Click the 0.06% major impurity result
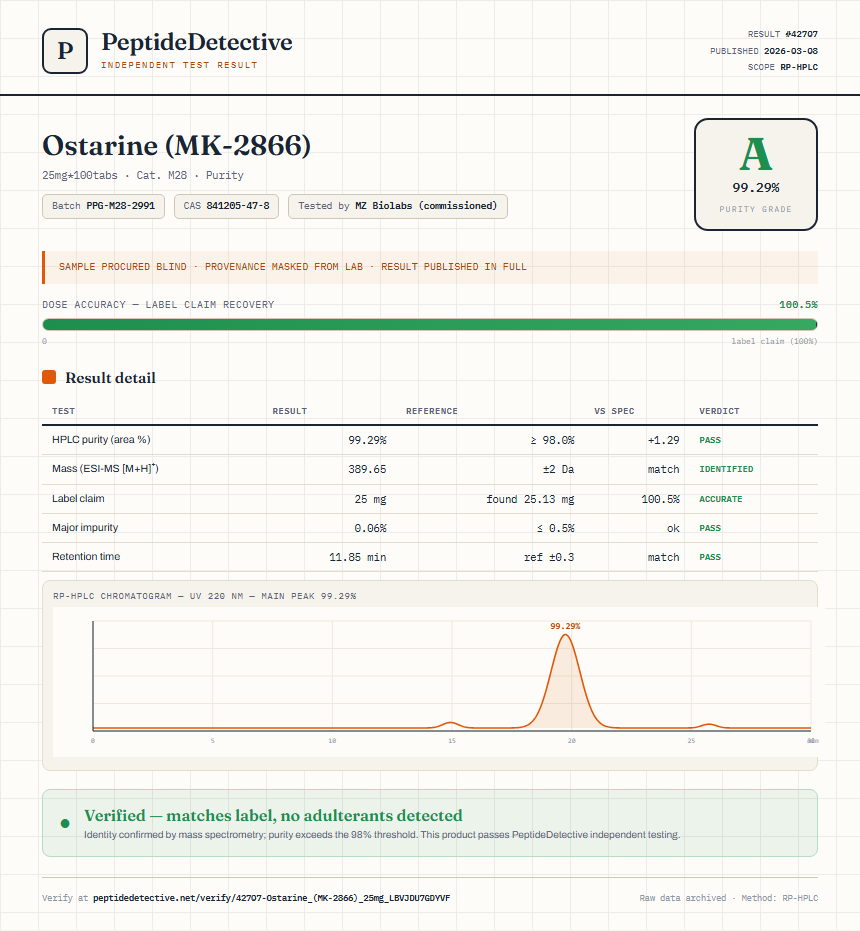The height and width of the screenshot is (931, 860). pos(371,528)
